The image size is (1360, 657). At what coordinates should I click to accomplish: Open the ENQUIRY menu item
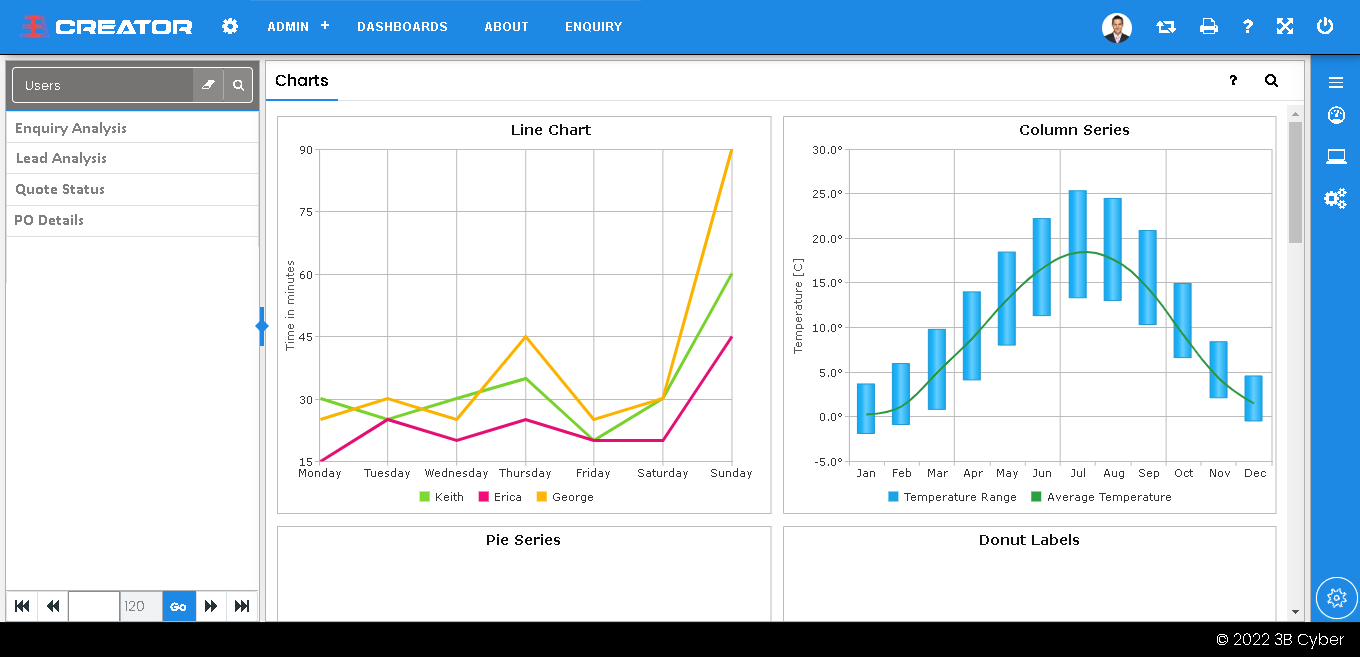(x=593, y=27)
